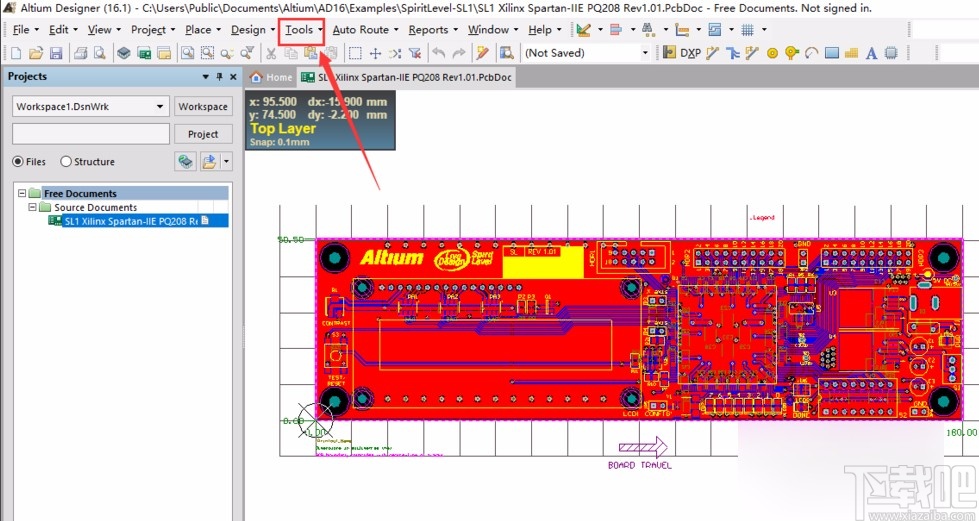Click the project name input field
Image resolution: width=979 pixels, height=521 pixels.
(x=91, y=134)
